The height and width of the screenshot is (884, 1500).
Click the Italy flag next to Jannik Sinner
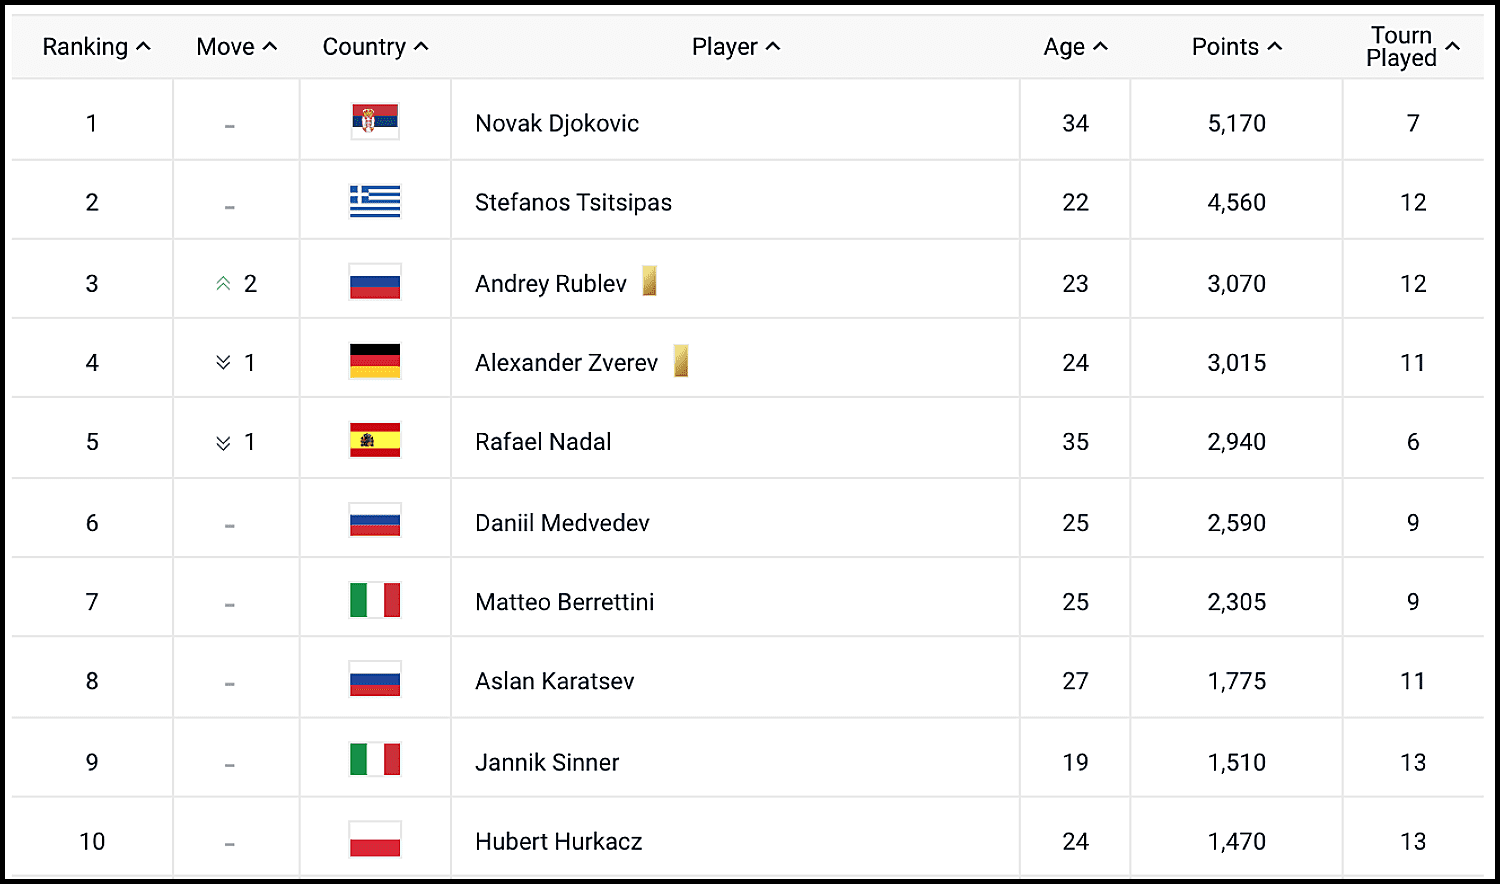pos(375,760)
